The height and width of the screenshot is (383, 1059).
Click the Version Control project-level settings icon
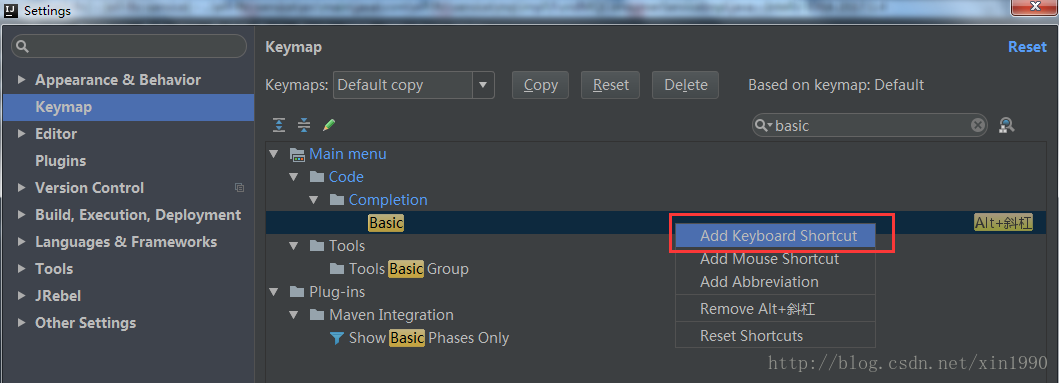pyautogui.click(x=239, y=187)
